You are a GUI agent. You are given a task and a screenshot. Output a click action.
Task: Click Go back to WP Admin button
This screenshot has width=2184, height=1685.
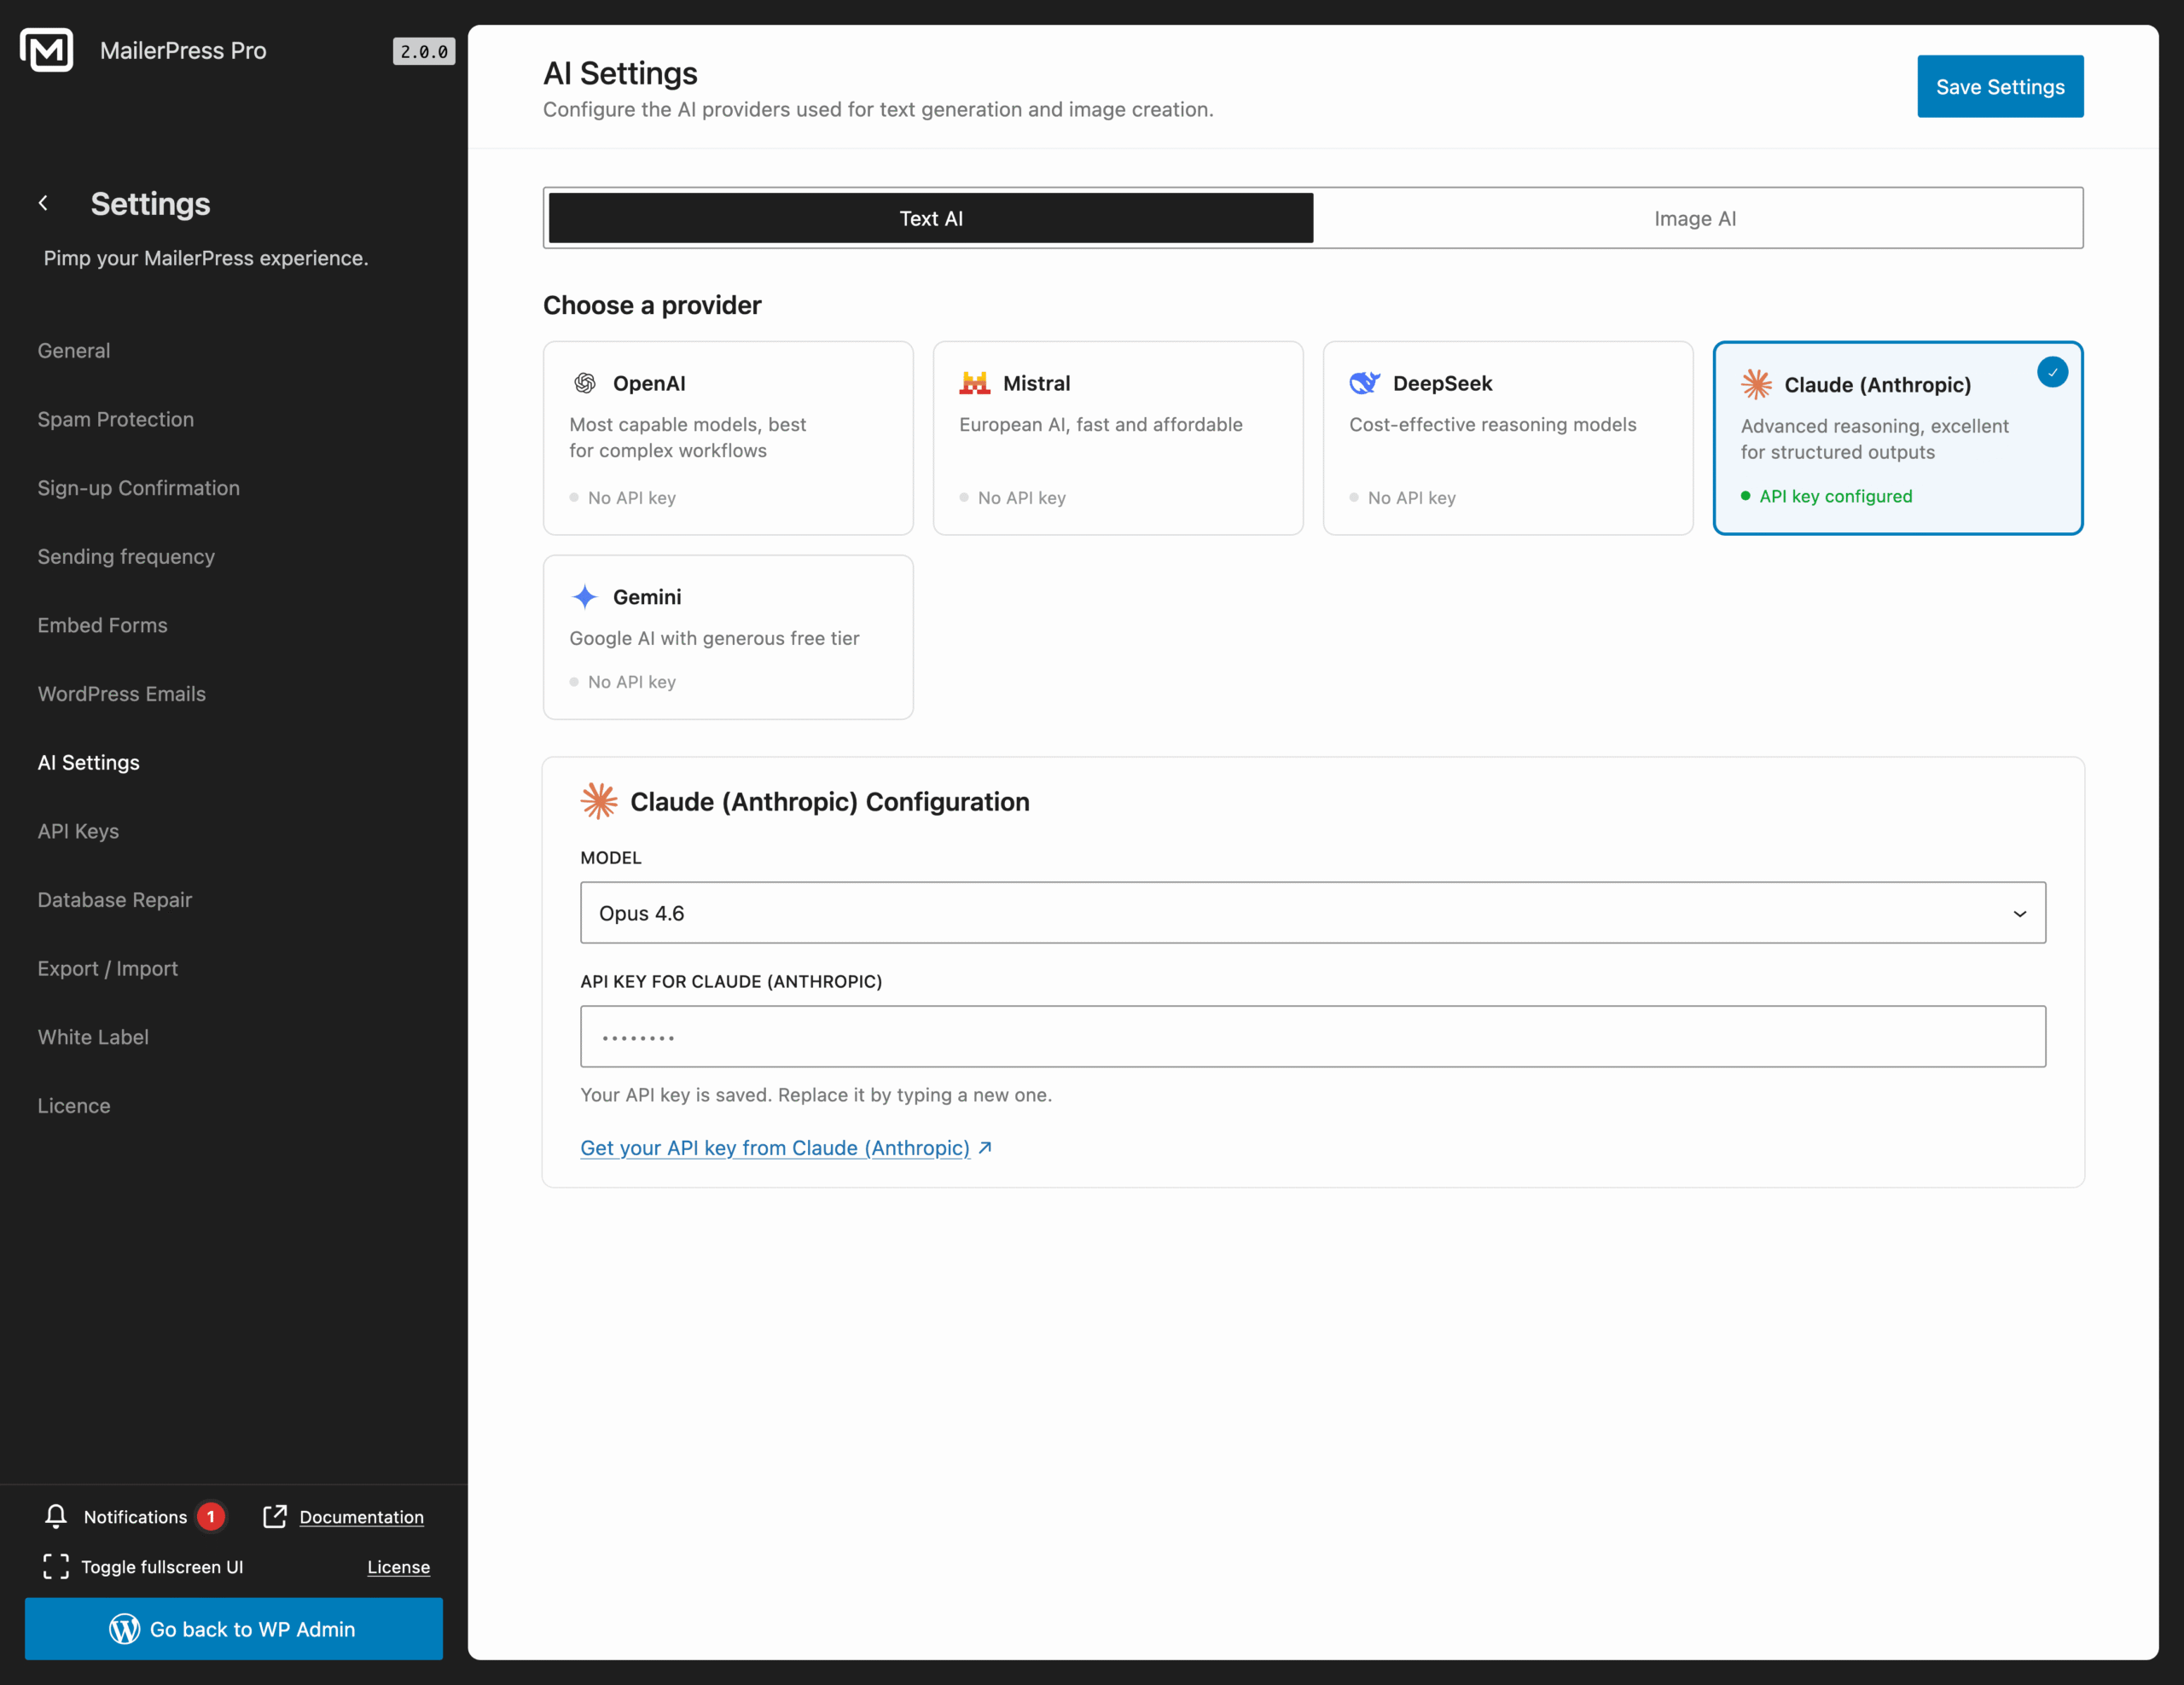233,1629
